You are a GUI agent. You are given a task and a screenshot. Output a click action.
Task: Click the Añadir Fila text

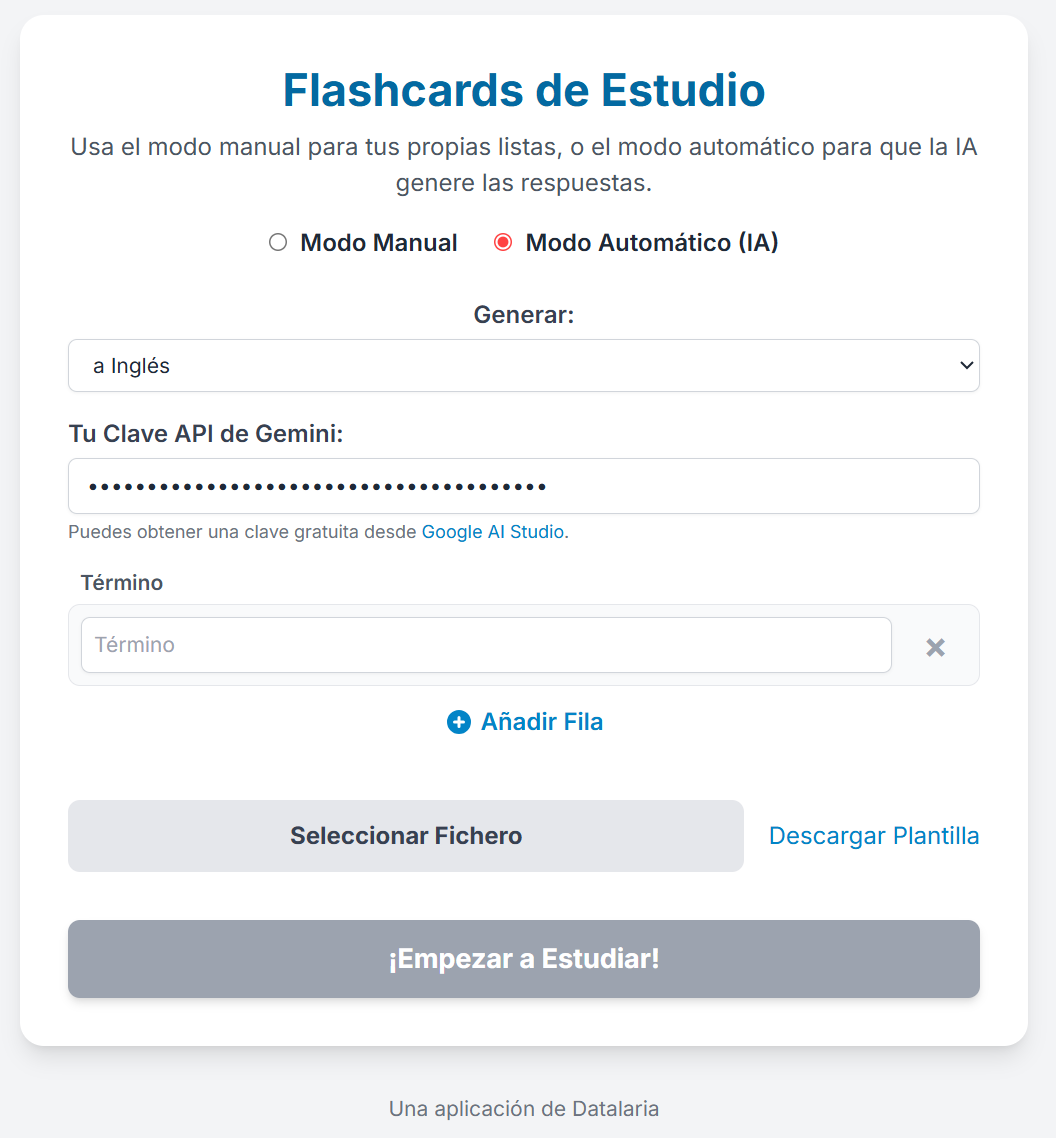[x=542, y=722]
